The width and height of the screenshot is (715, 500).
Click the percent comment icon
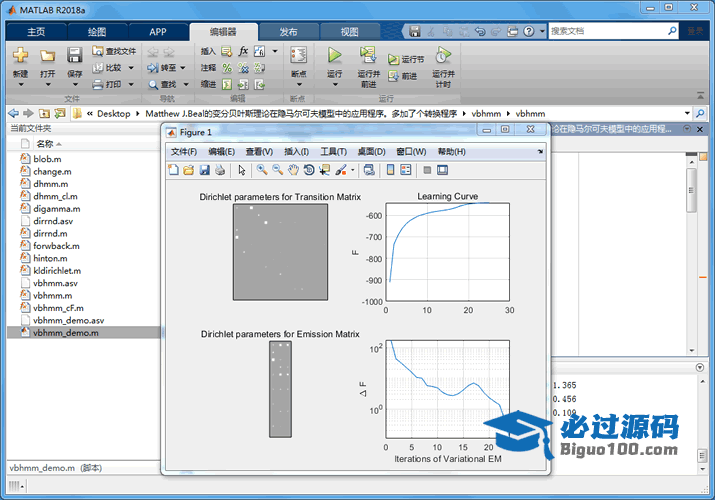(x=227, y=68)
